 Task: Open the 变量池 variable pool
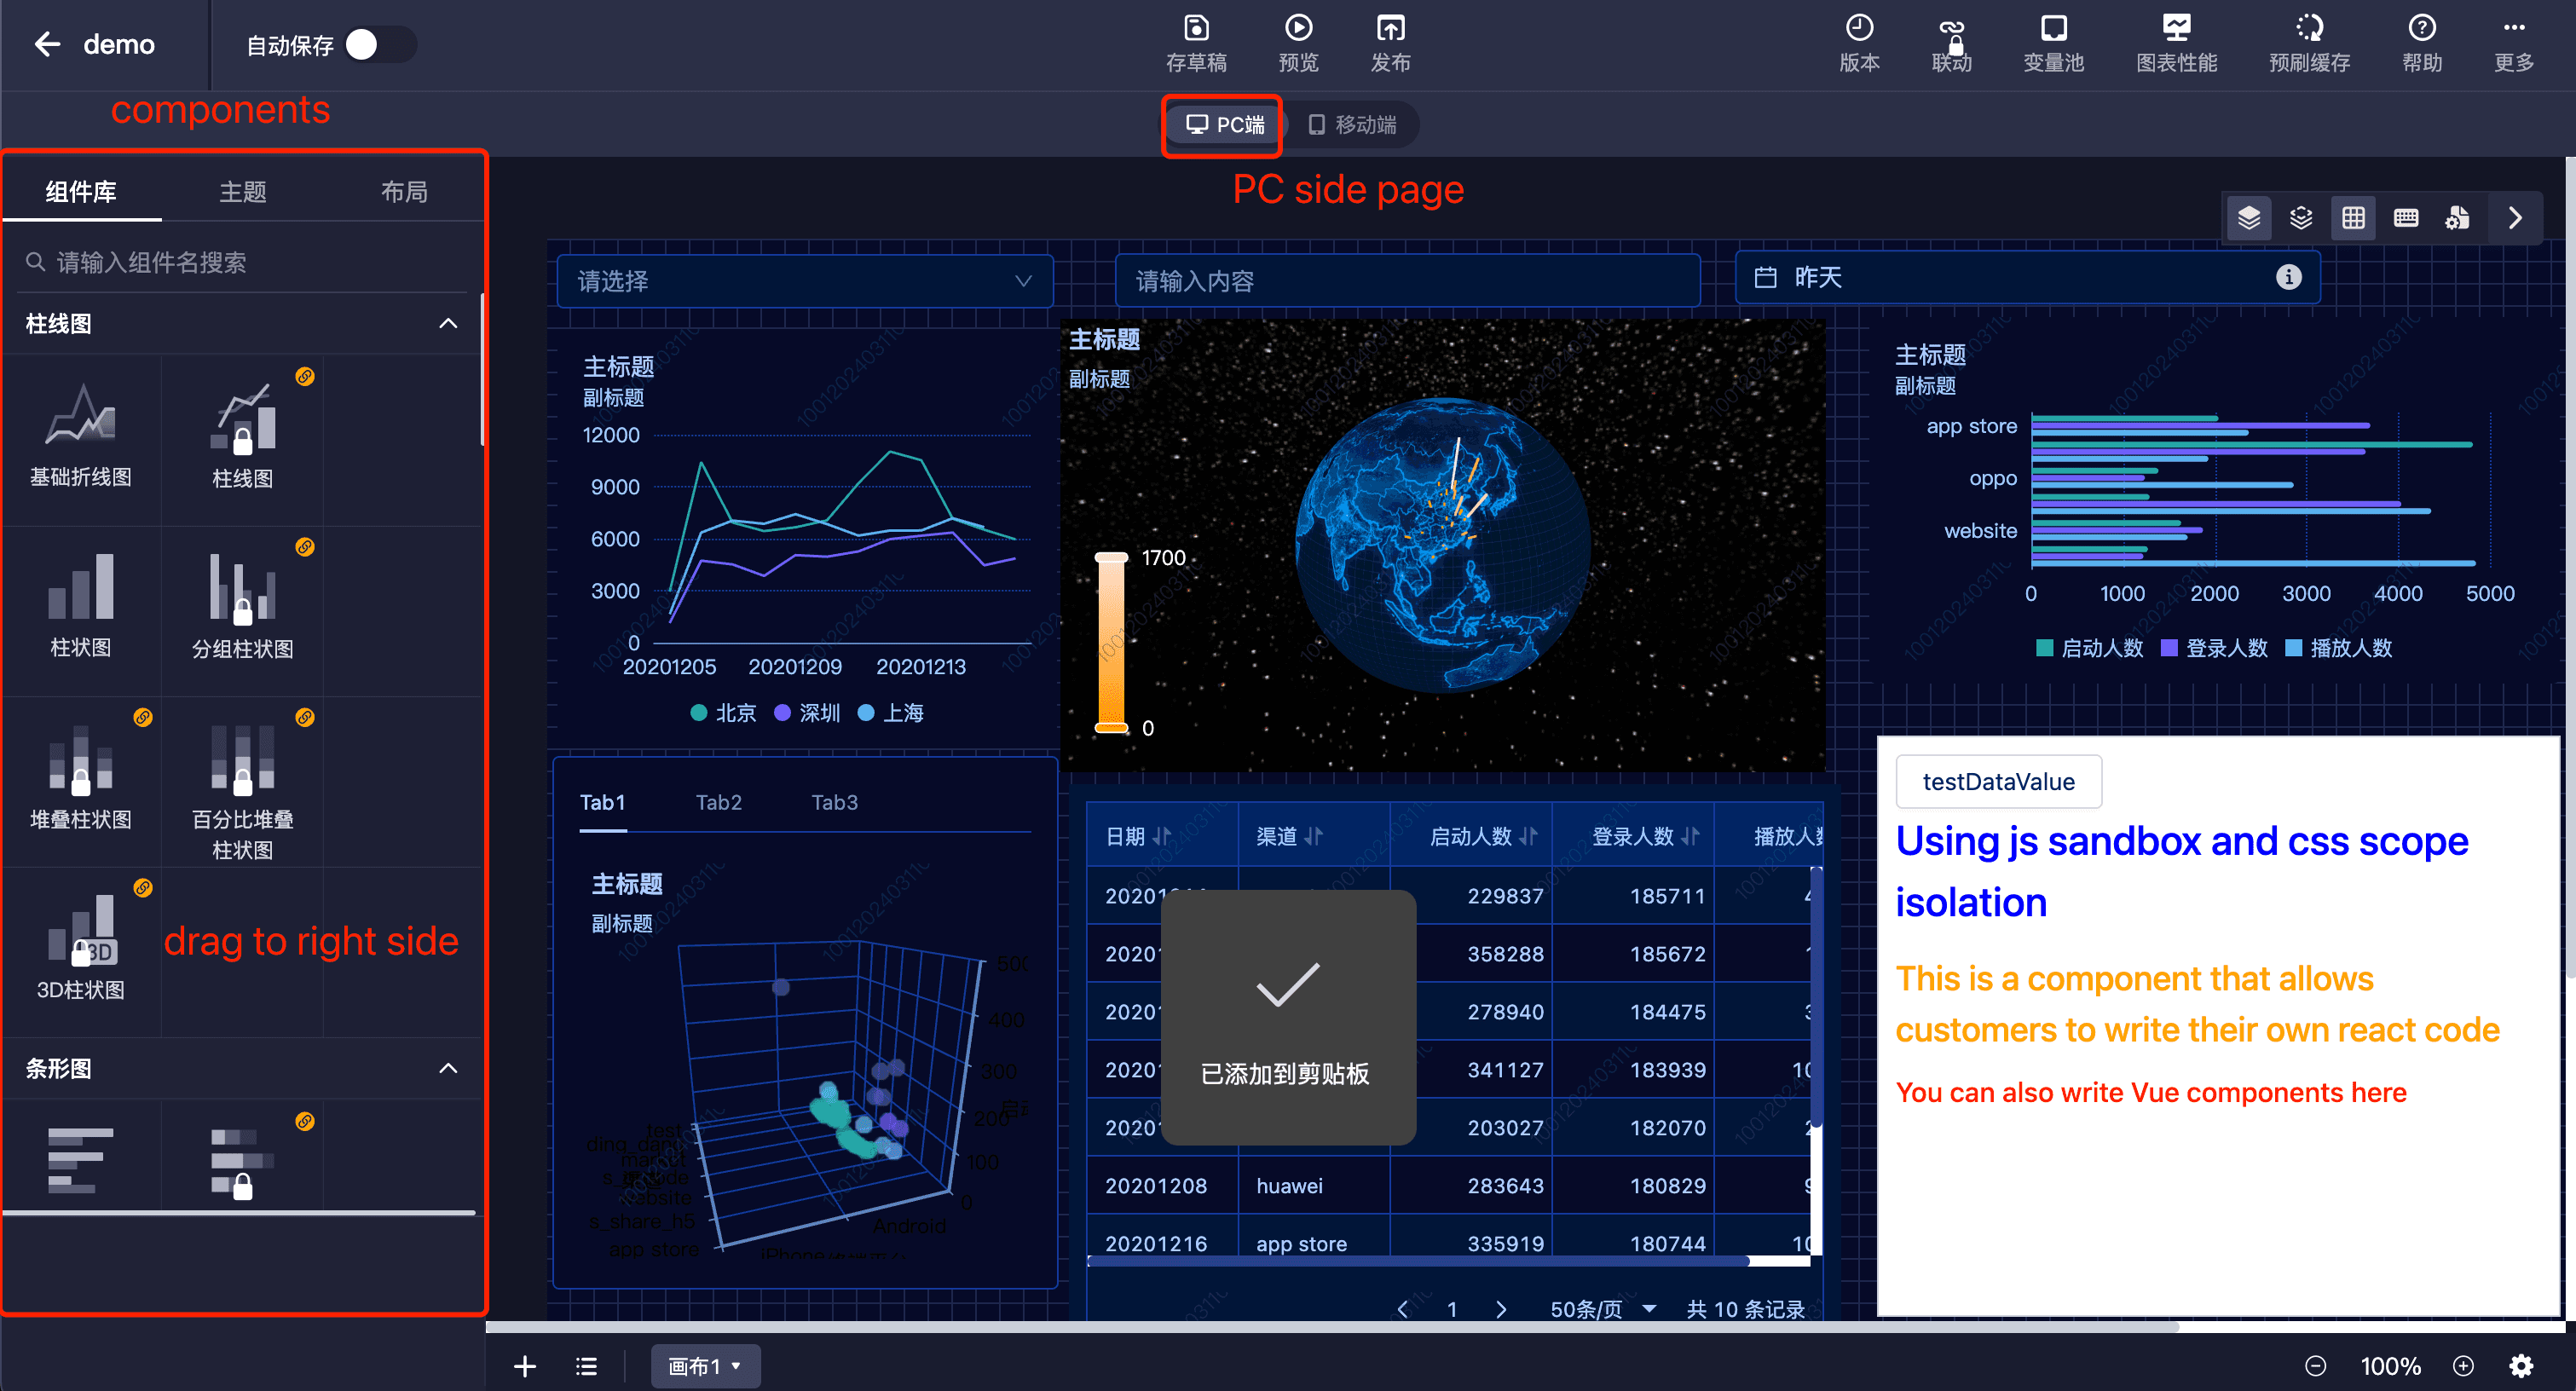tap(2053, 44)
